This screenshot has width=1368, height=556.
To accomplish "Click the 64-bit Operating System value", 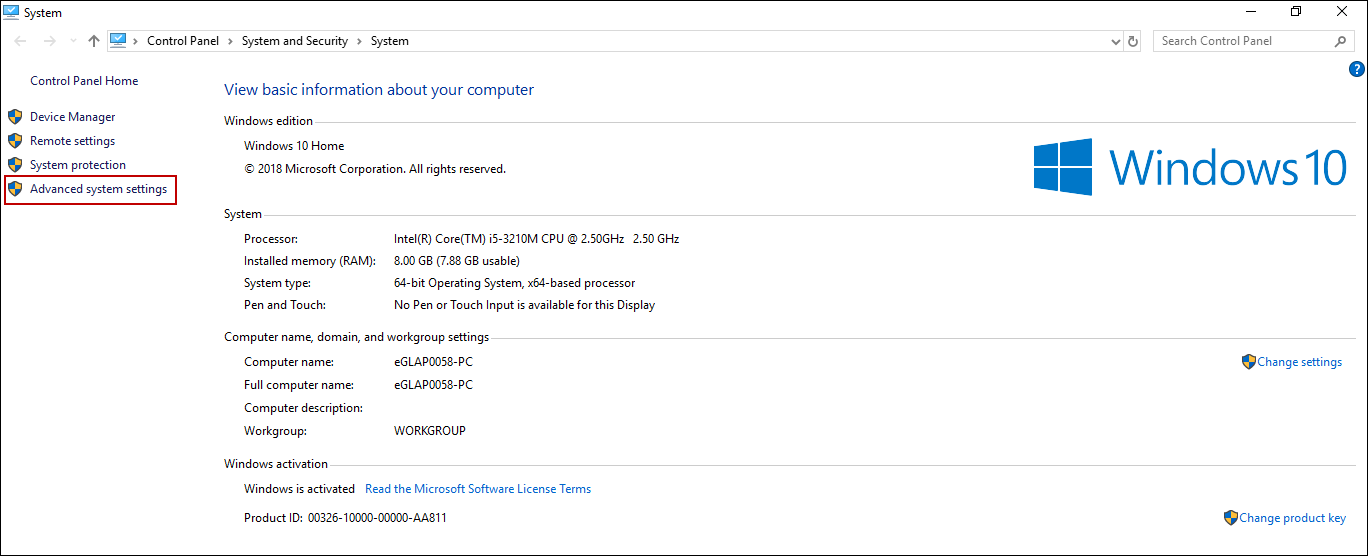I will pyautogui.click(x=514, y=283).
